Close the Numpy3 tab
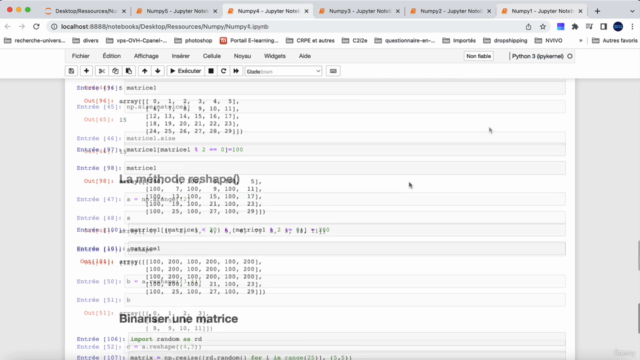Image resolution: width=640 pixels, height=360 pixels. click(x=398, y=11)
